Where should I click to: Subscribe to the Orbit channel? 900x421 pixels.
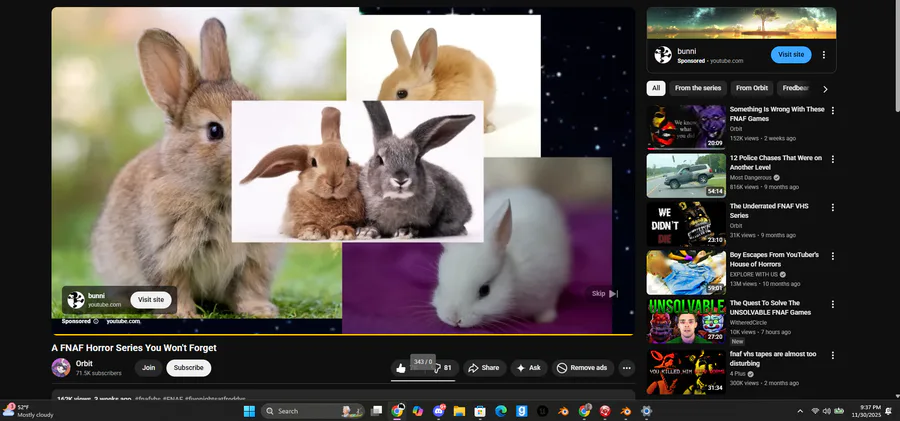[188, 368]
